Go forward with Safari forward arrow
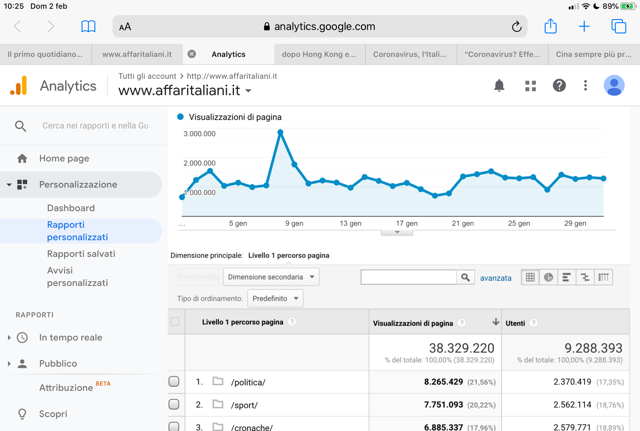The width and height of the screenshot is (640, 431). click(51, 27)
